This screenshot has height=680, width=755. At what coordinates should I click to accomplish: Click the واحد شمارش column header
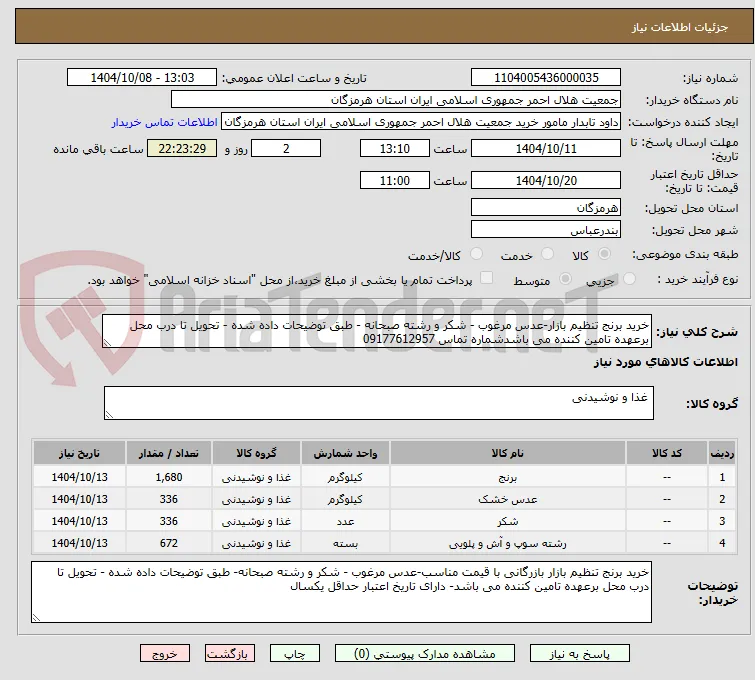click(345, 453)
